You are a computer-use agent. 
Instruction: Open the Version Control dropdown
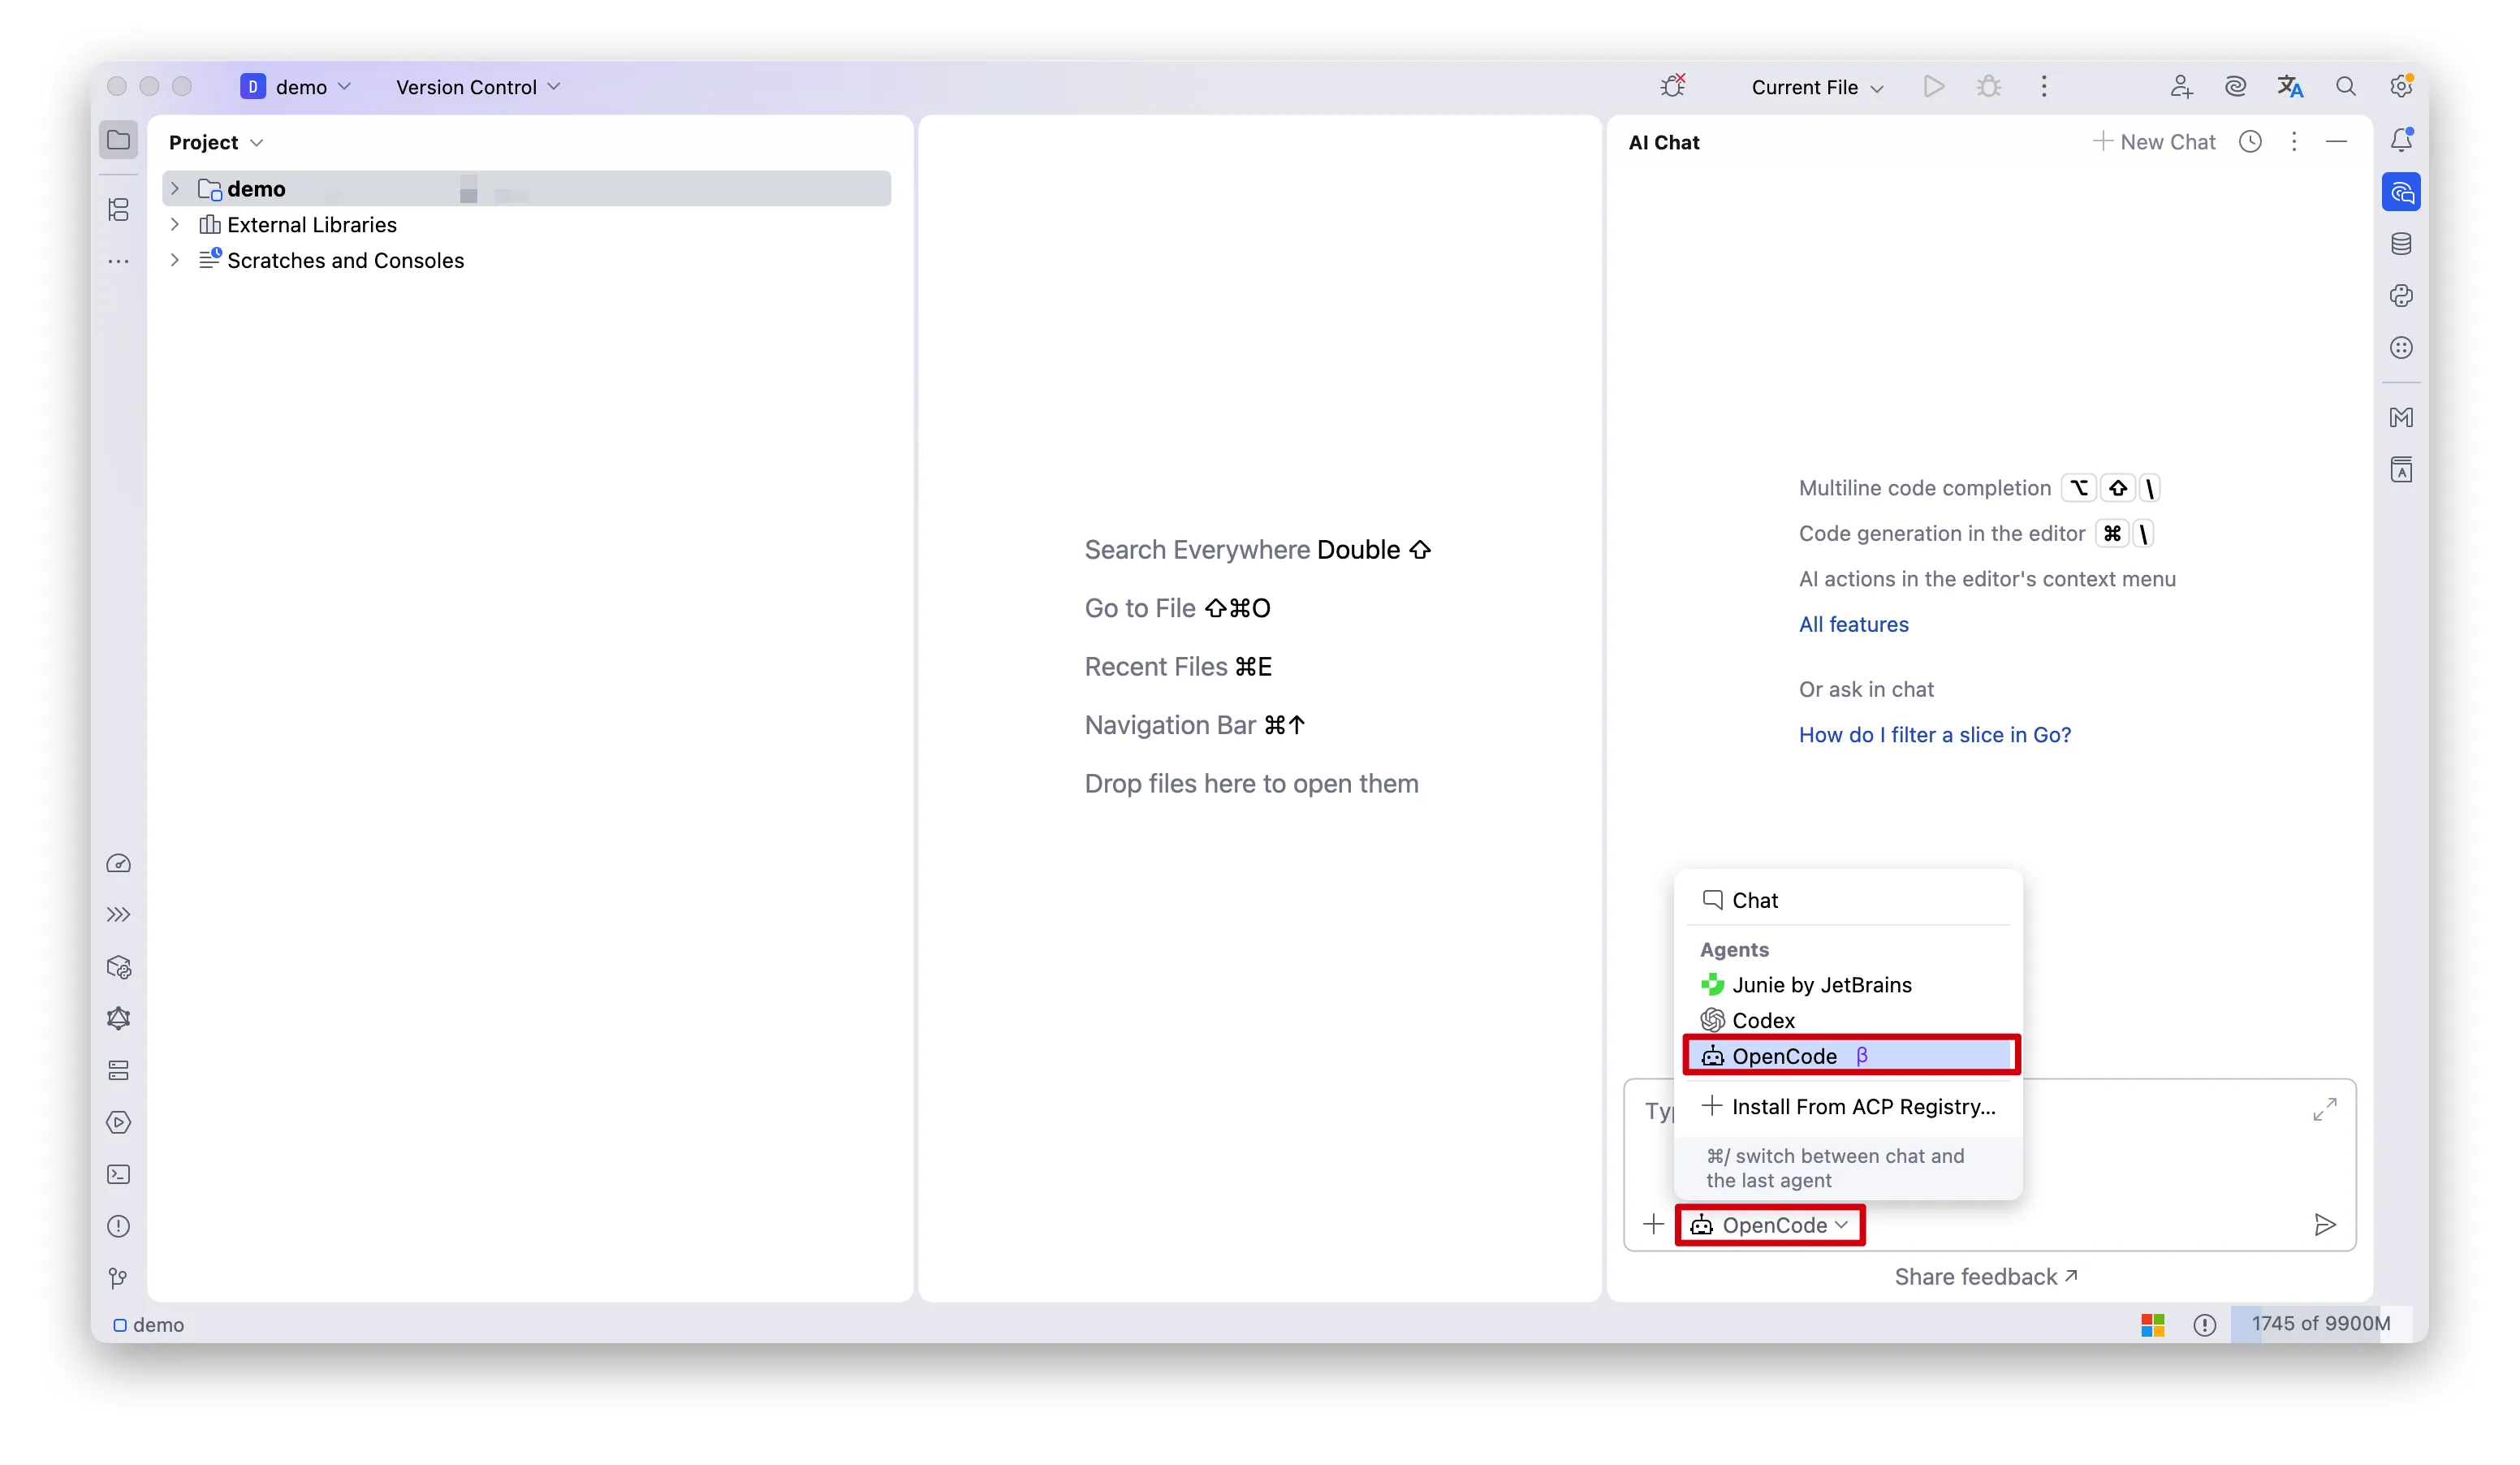[478, 87]
